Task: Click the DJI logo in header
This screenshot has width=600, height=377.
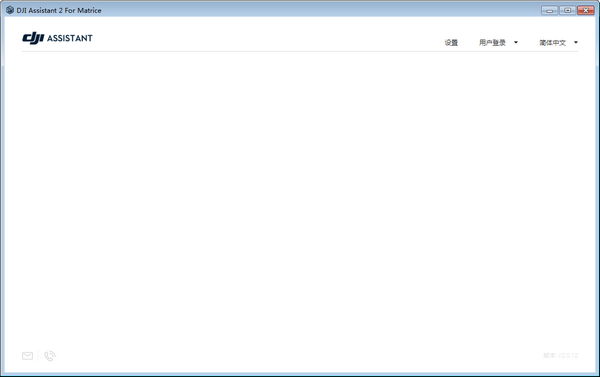Action: [33, 38]
